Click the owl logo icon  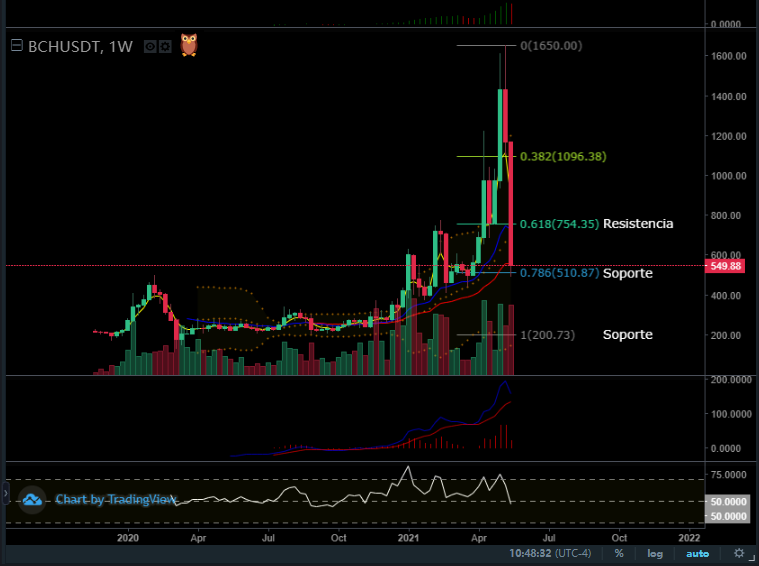coord(189,45)
